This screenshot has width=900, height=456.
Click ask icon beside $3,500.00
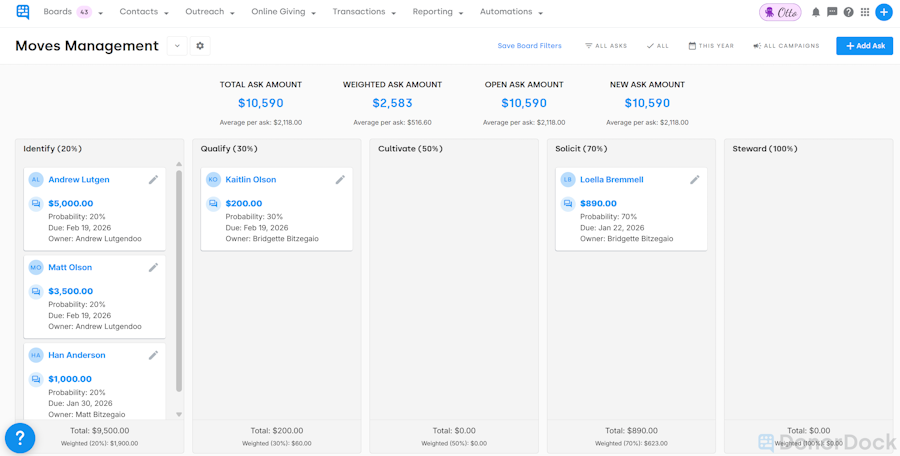tap(36, 291)
